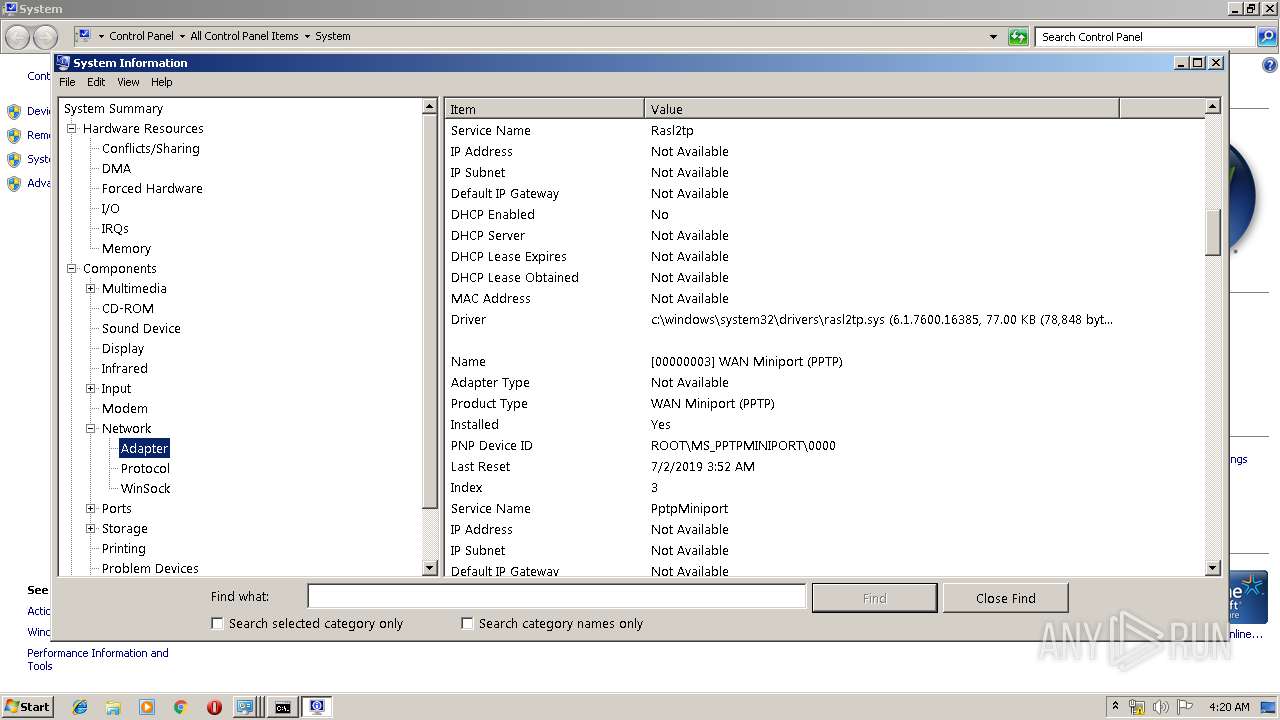The width and height of the screenshot is (1280, 720).
Task: Select System Summary in tree
Action: [x=113, y=108]
